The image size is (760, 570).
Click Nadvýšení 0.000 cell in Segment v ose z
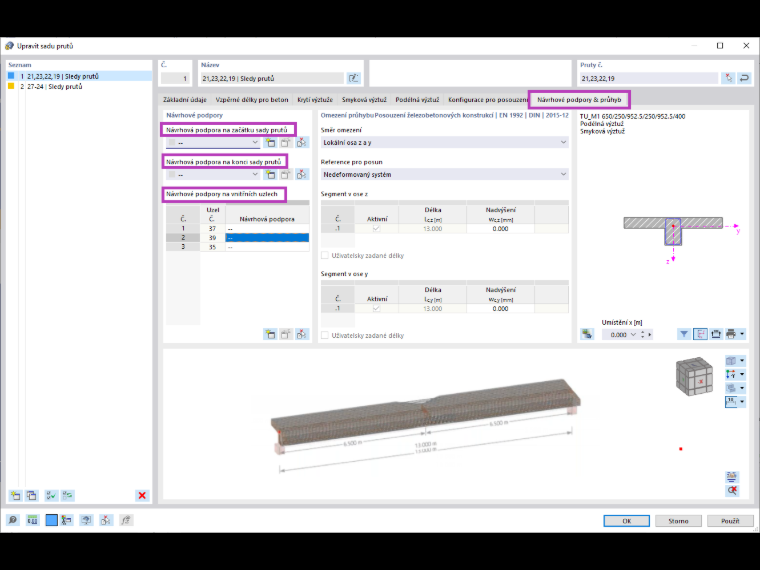500,228
